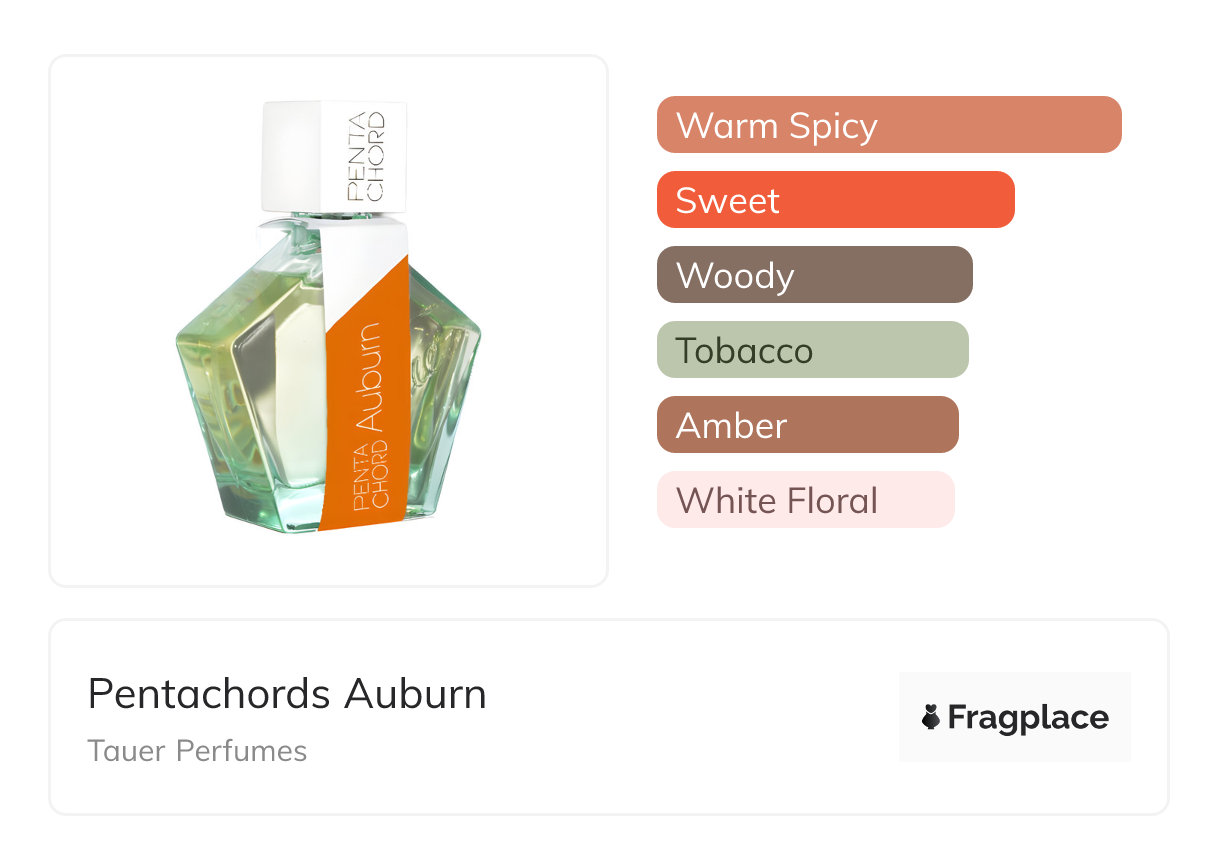This screenshot has width=1218, height=864.
Task: Click the white bottle cap labeled PENTA CHORD
Action: coord(333,155)
